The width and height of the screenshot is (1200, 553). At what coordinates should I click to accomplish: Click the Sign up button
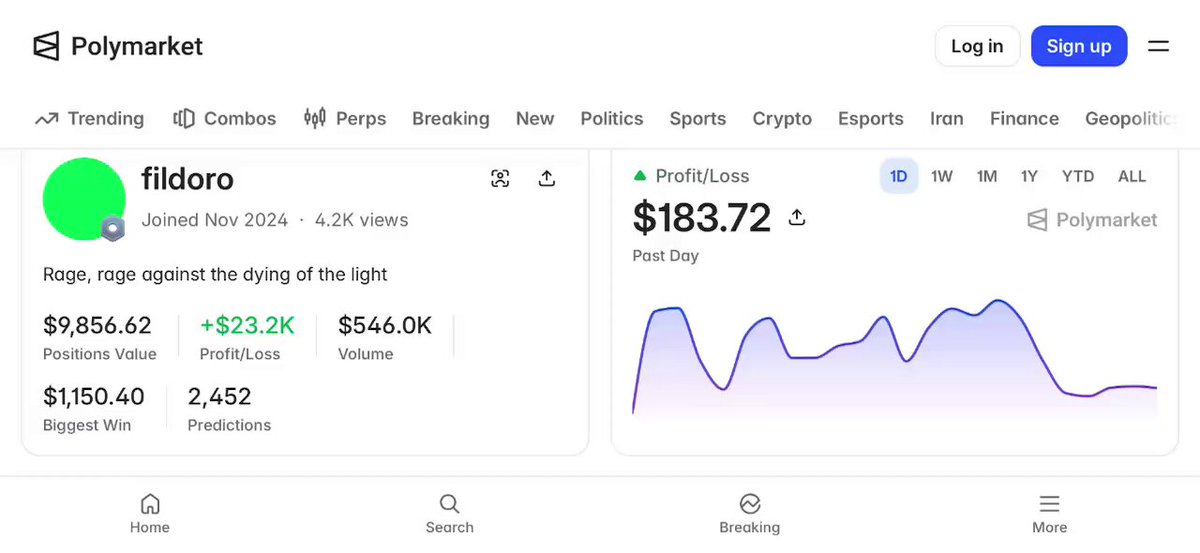click(x=1079, y=46)
